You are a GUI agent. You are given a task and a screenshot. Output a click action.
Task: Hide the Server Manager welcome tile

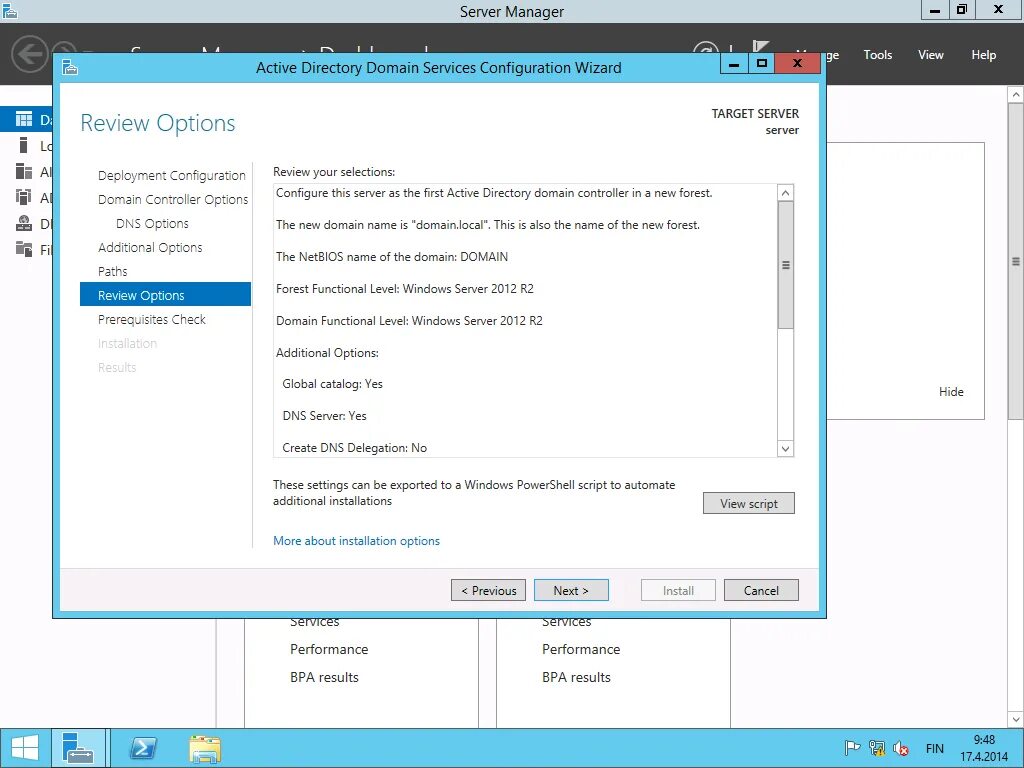[951, 392]
